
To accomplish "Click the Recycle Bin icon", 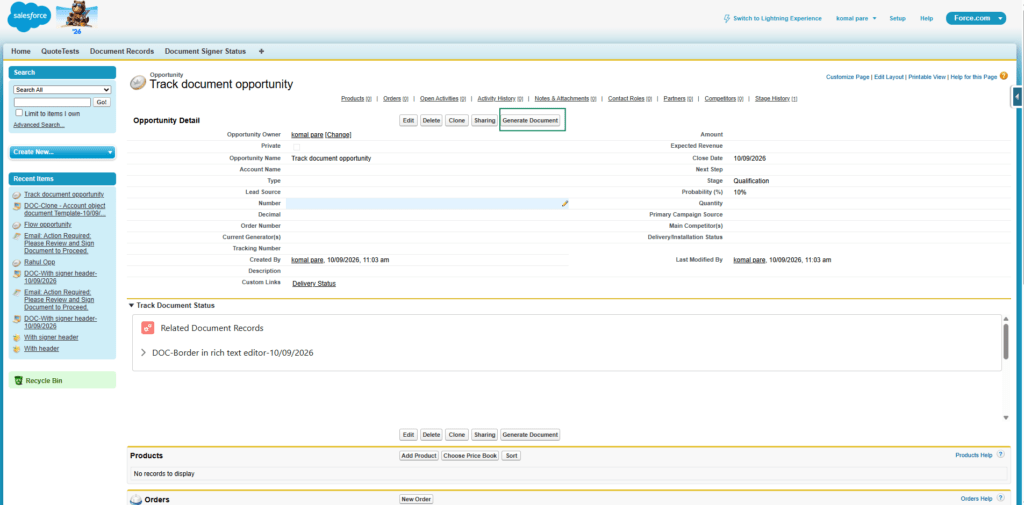I will pyautogui.click(x=19, y=380).
